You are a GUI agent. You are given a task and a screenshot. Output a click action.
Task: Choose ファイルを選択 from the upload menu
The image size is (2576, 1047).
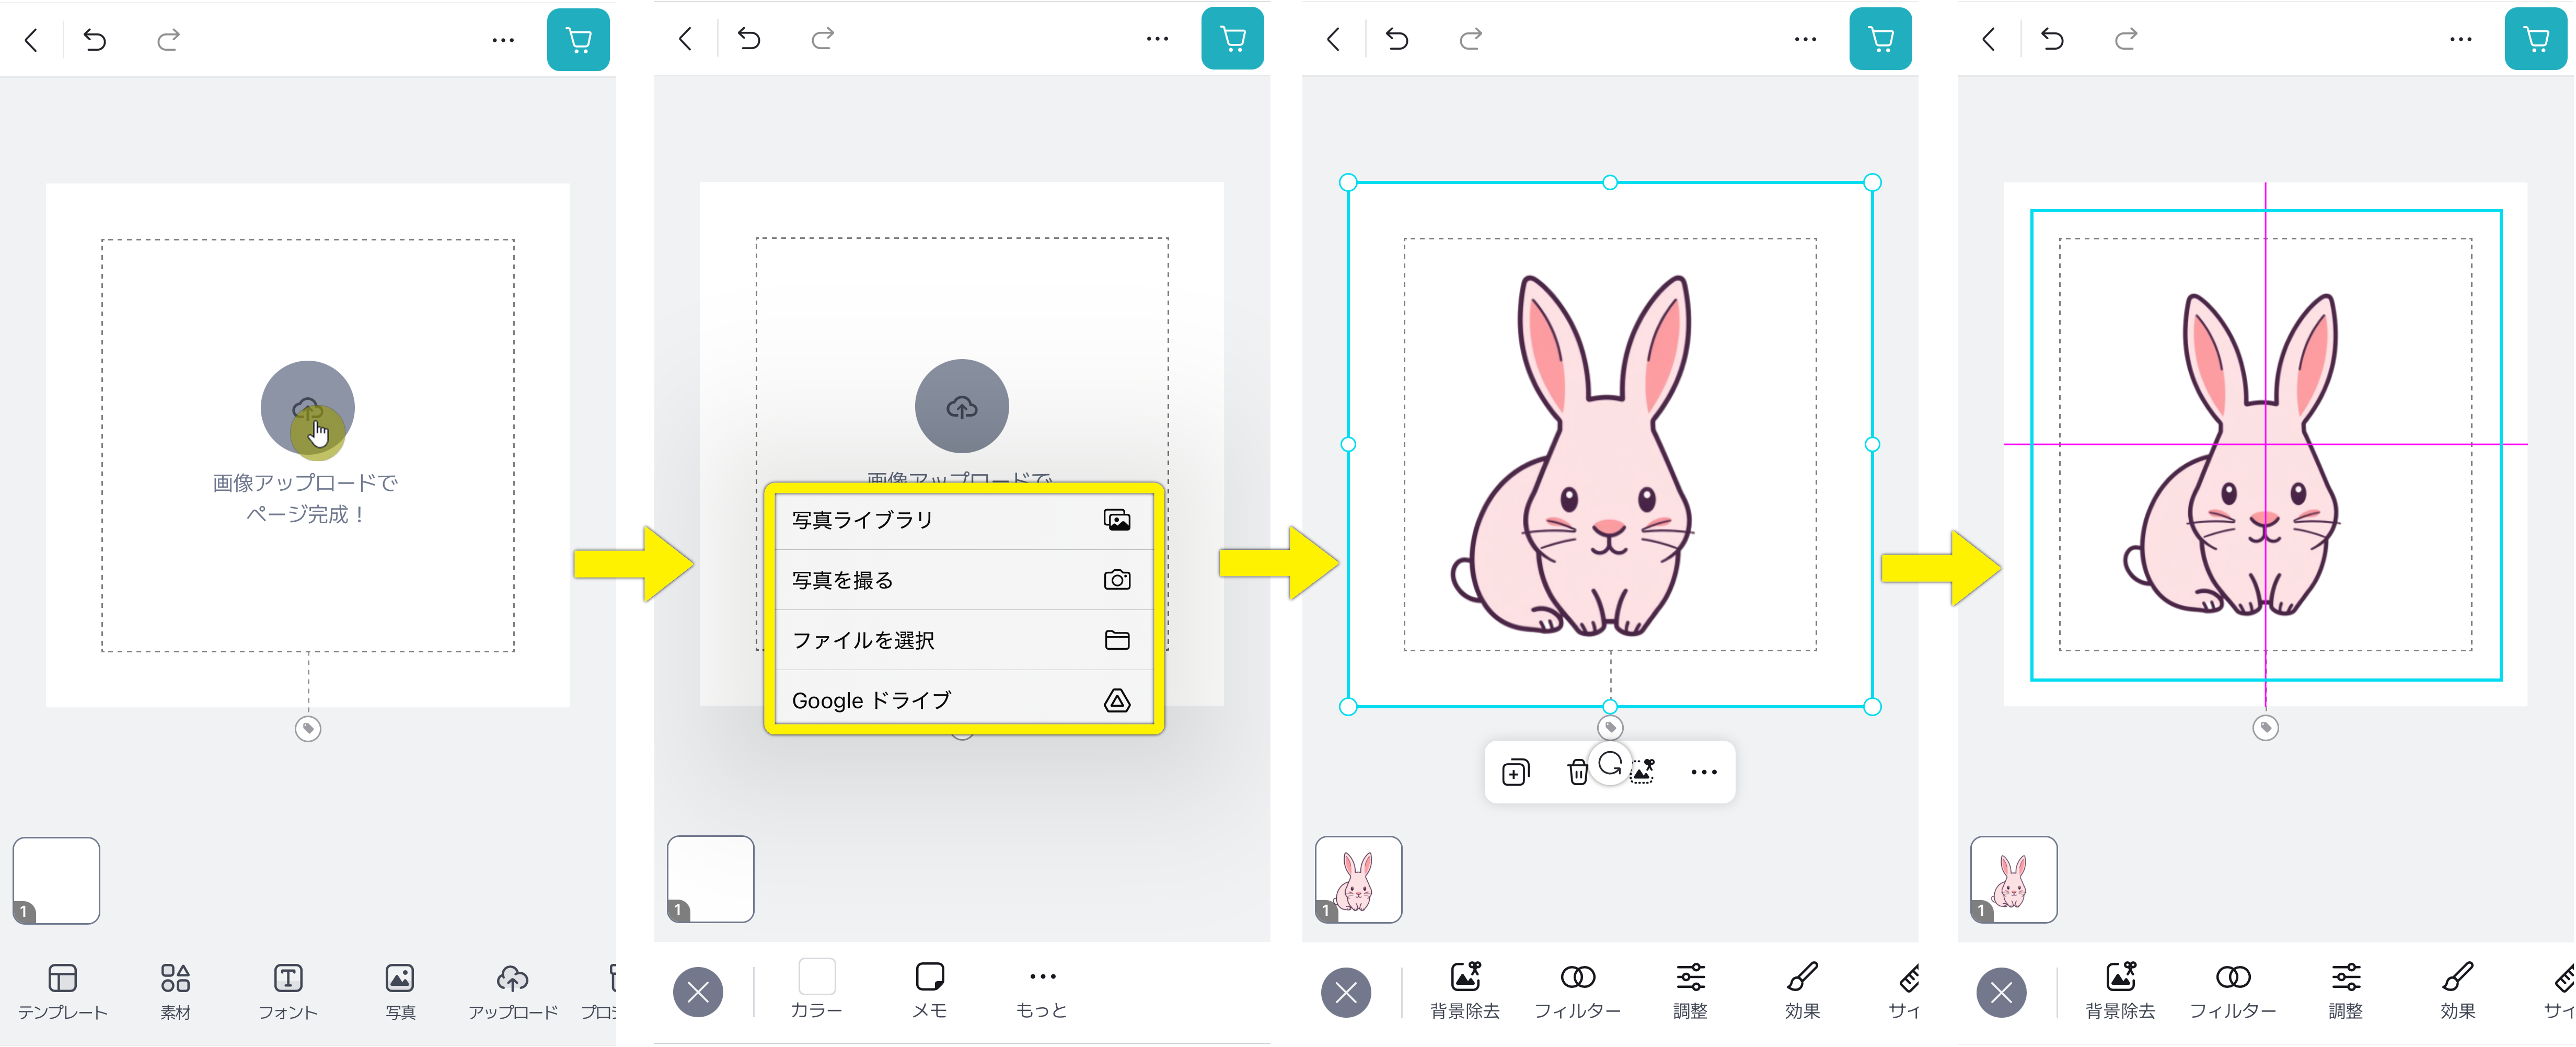pyautogui.click(x=963, y=640)
